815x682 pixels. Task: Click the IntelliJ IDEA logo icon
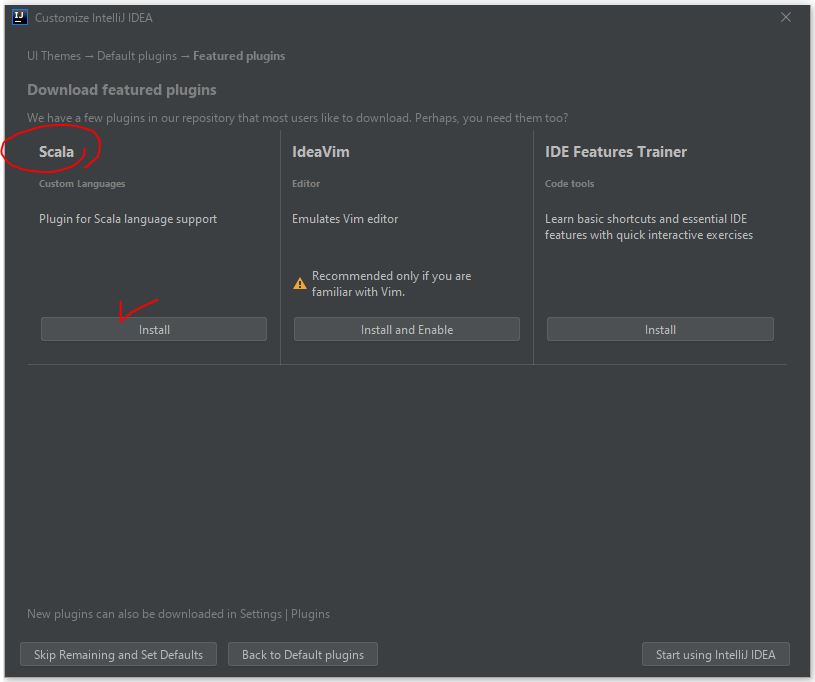click(x=19, y=17)
